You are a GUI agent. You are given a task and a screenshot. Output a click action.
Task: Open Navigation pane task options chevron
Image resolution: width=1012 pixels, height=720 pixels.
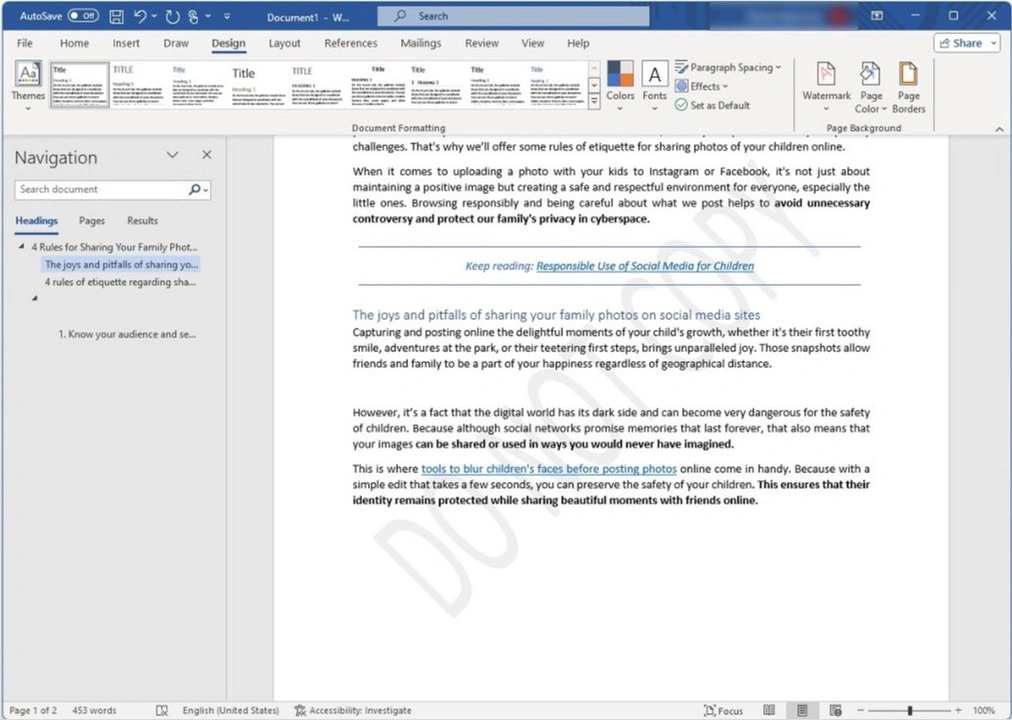coord(172,155)
